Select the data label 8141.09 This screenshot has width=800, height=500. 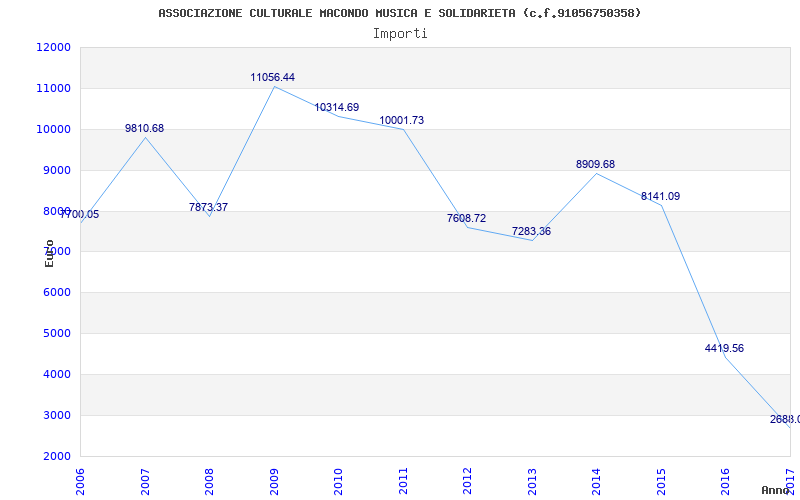coord(660,196)
